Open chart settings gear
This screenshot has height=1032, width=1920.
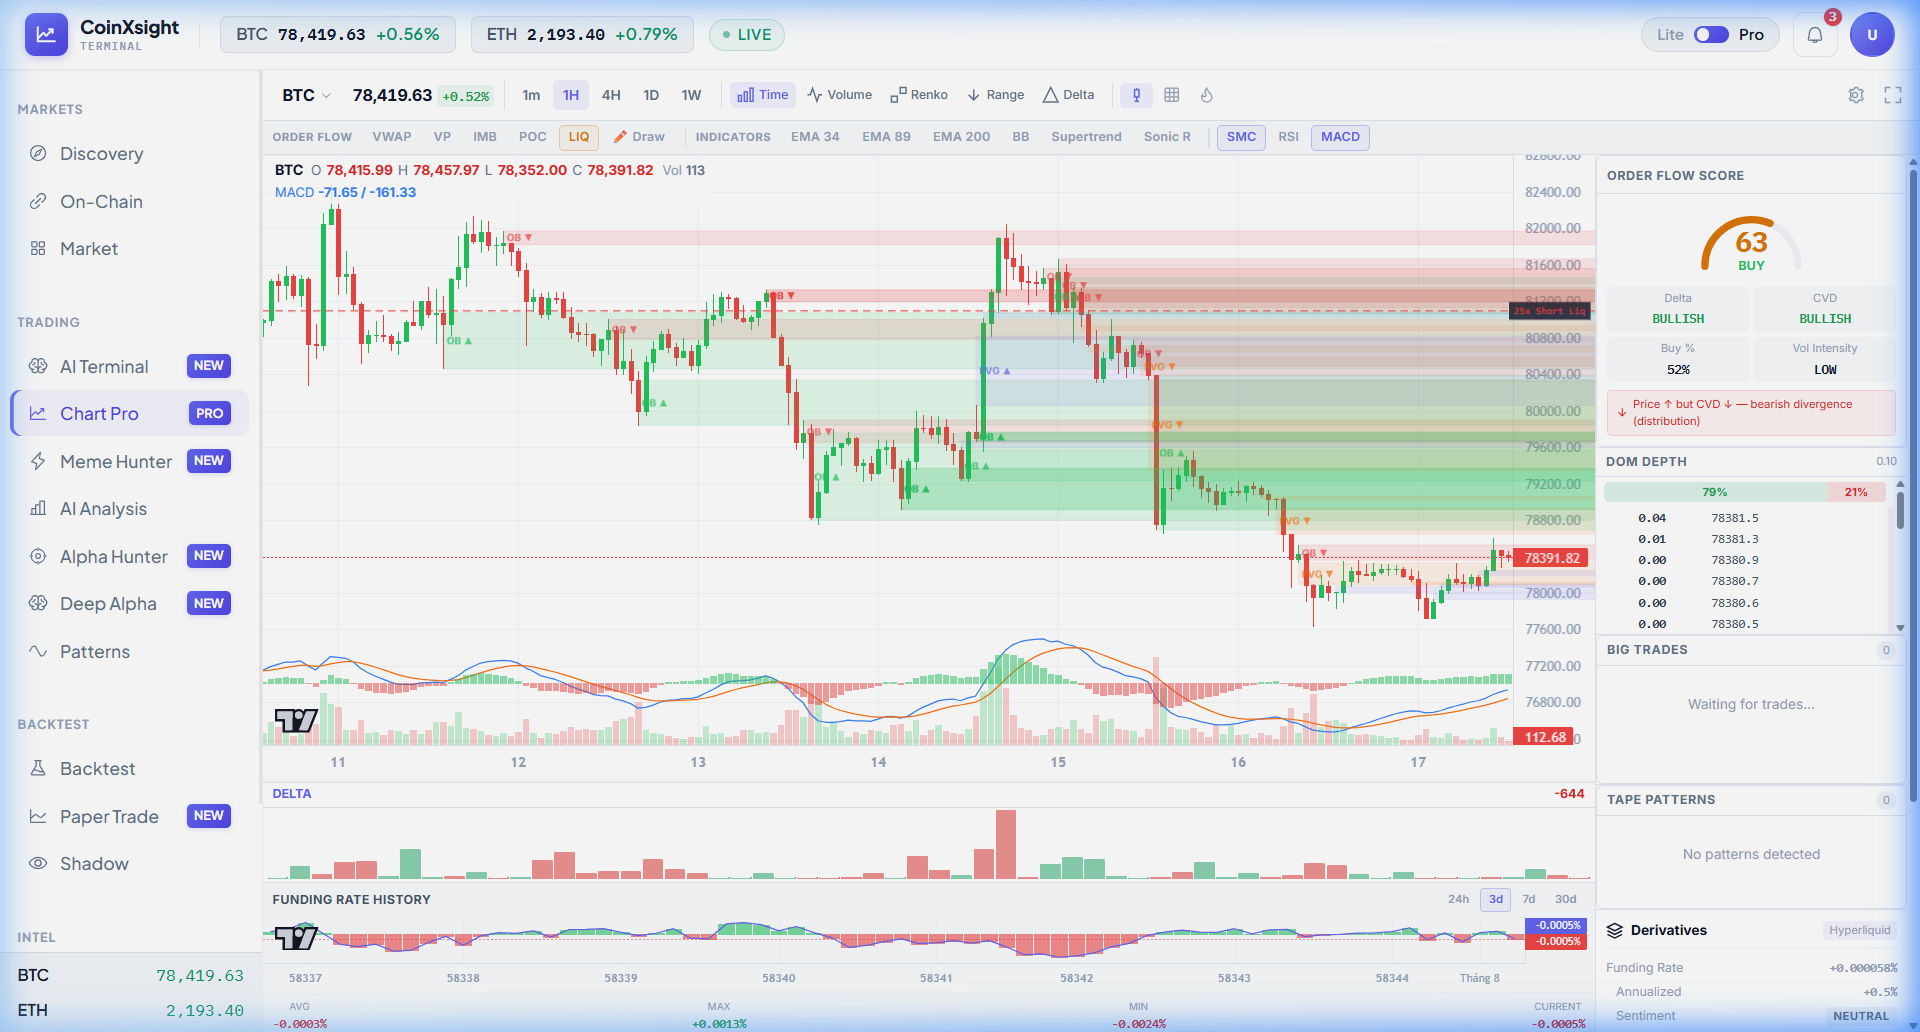click(x=1856, y=95)
